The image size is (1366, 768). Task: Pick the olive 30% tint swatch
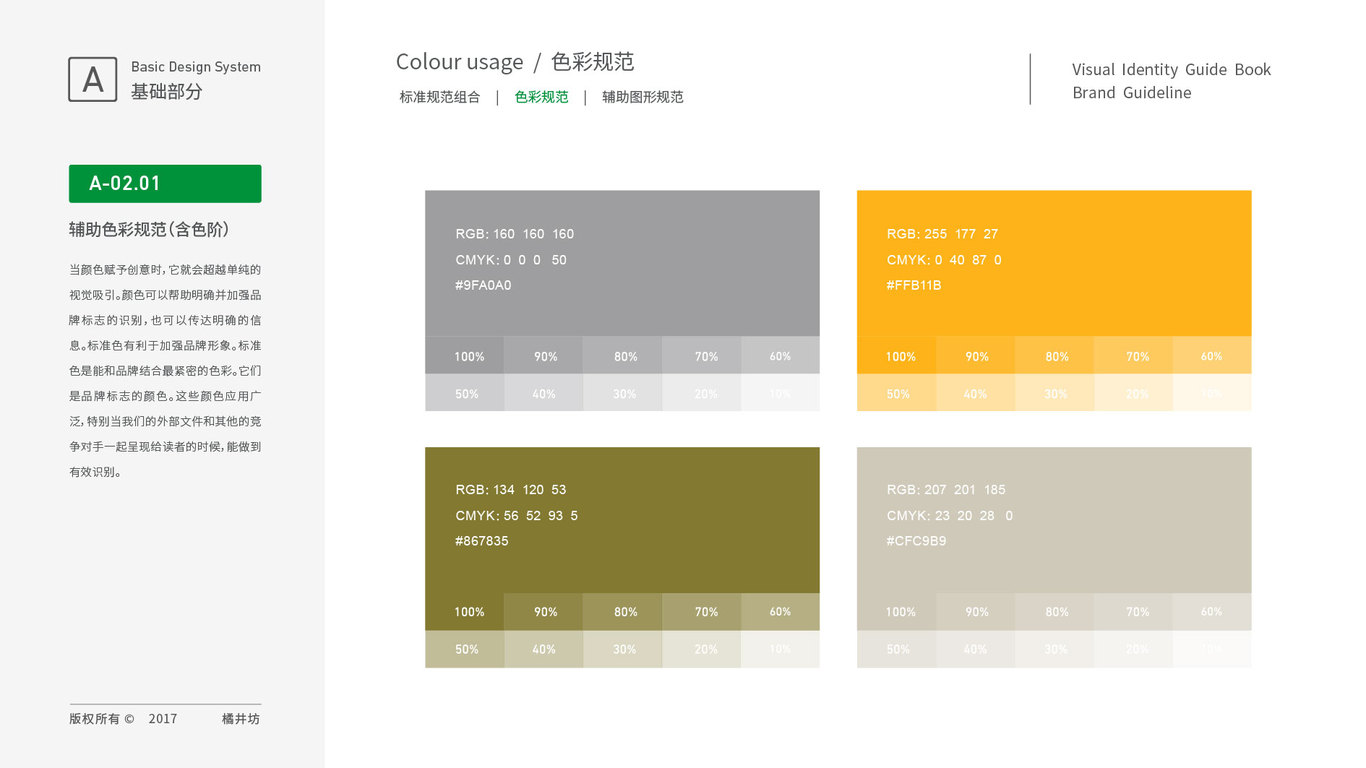click(x=622, y=649)
